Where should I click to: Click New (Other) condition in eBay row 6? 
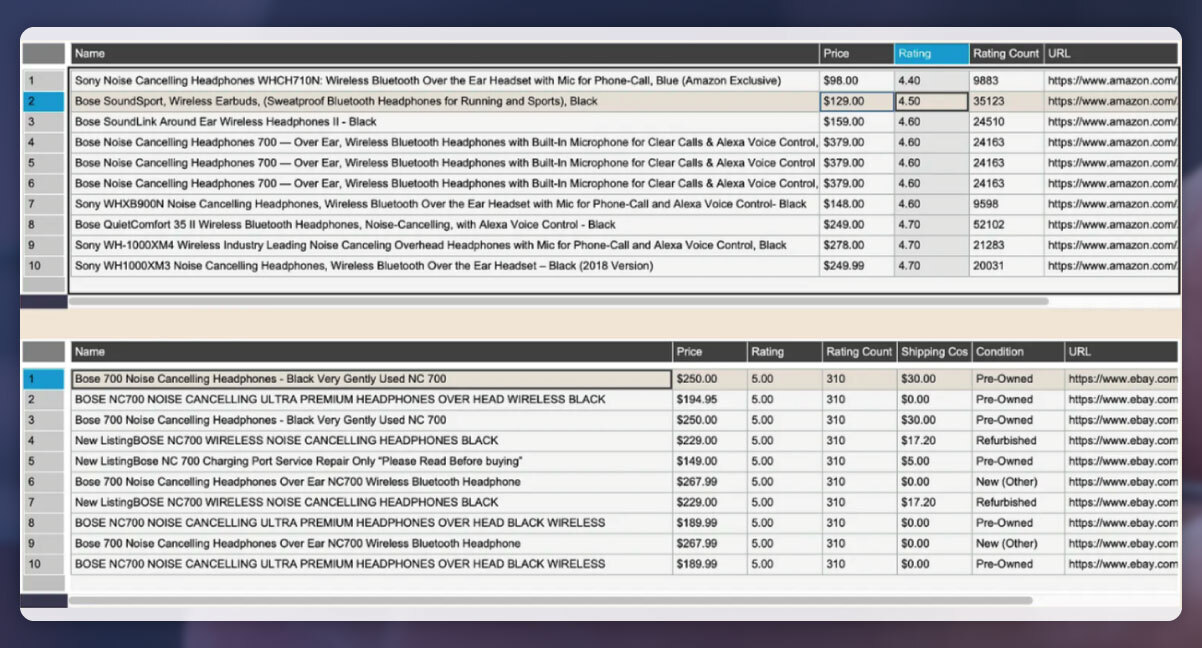(x=1018, y=482)
